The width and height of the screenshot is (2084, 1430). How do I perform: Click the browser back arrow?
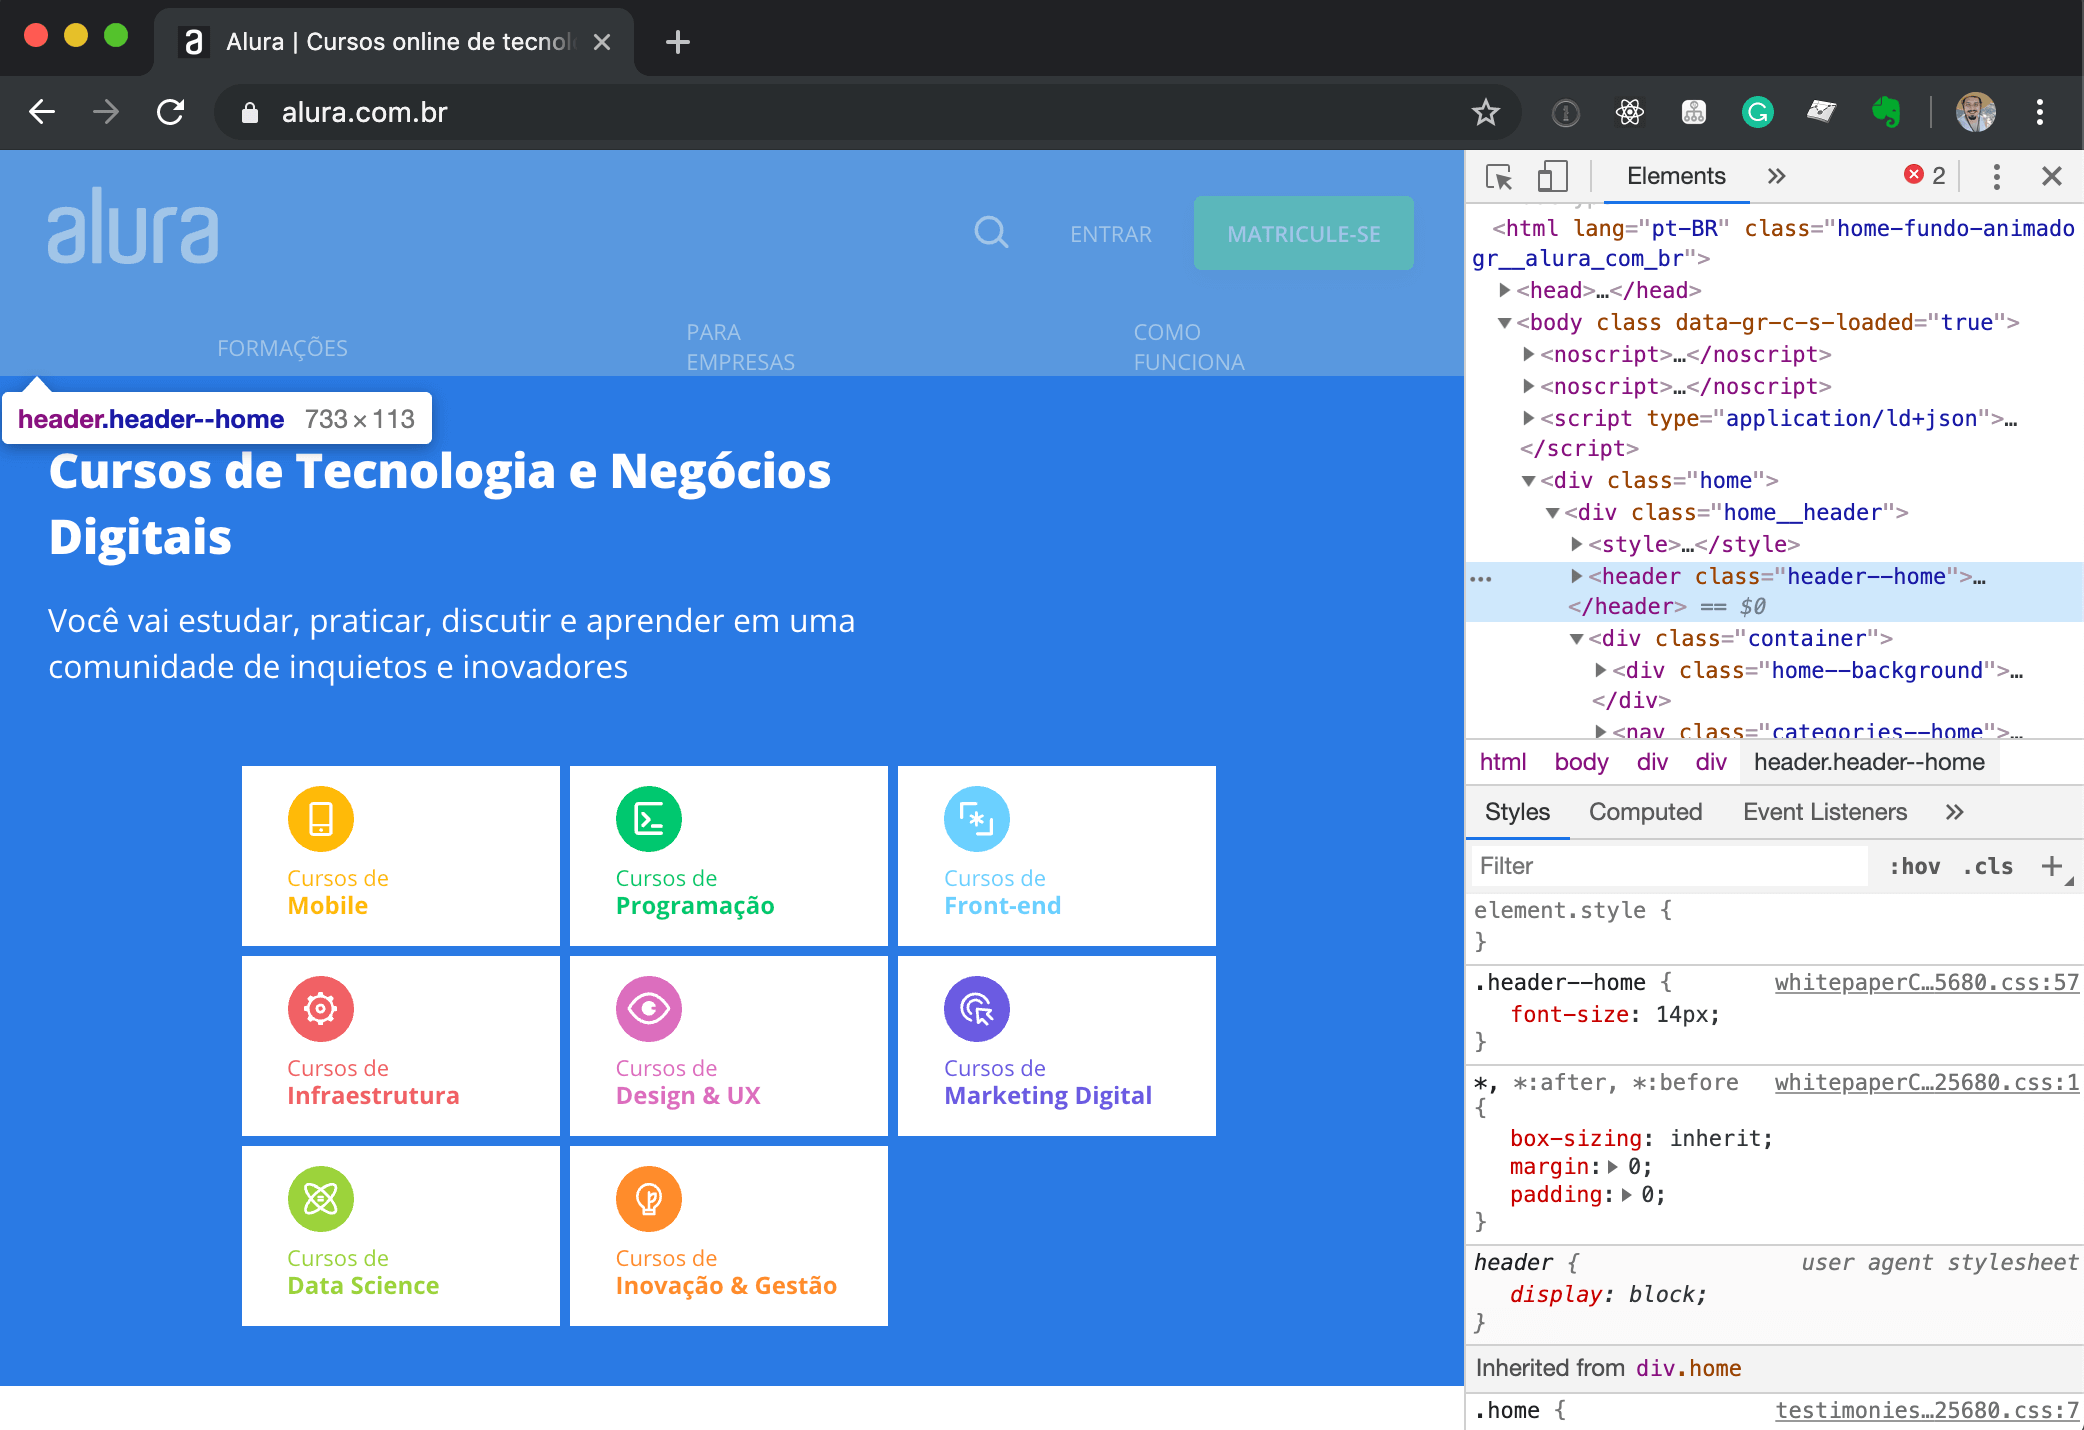click(42, 112)
